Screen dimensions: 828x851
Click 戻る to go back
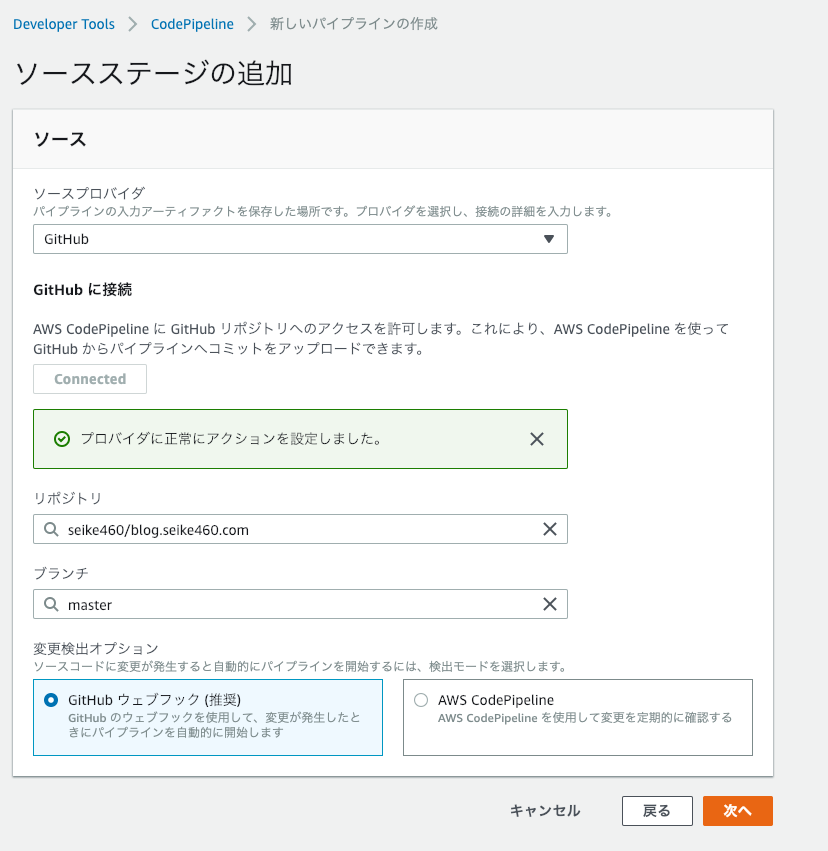pos(657,811)
